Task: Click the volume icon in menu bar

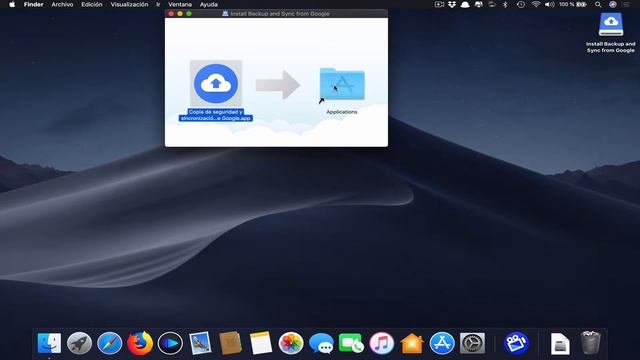Action: [550, 4]
